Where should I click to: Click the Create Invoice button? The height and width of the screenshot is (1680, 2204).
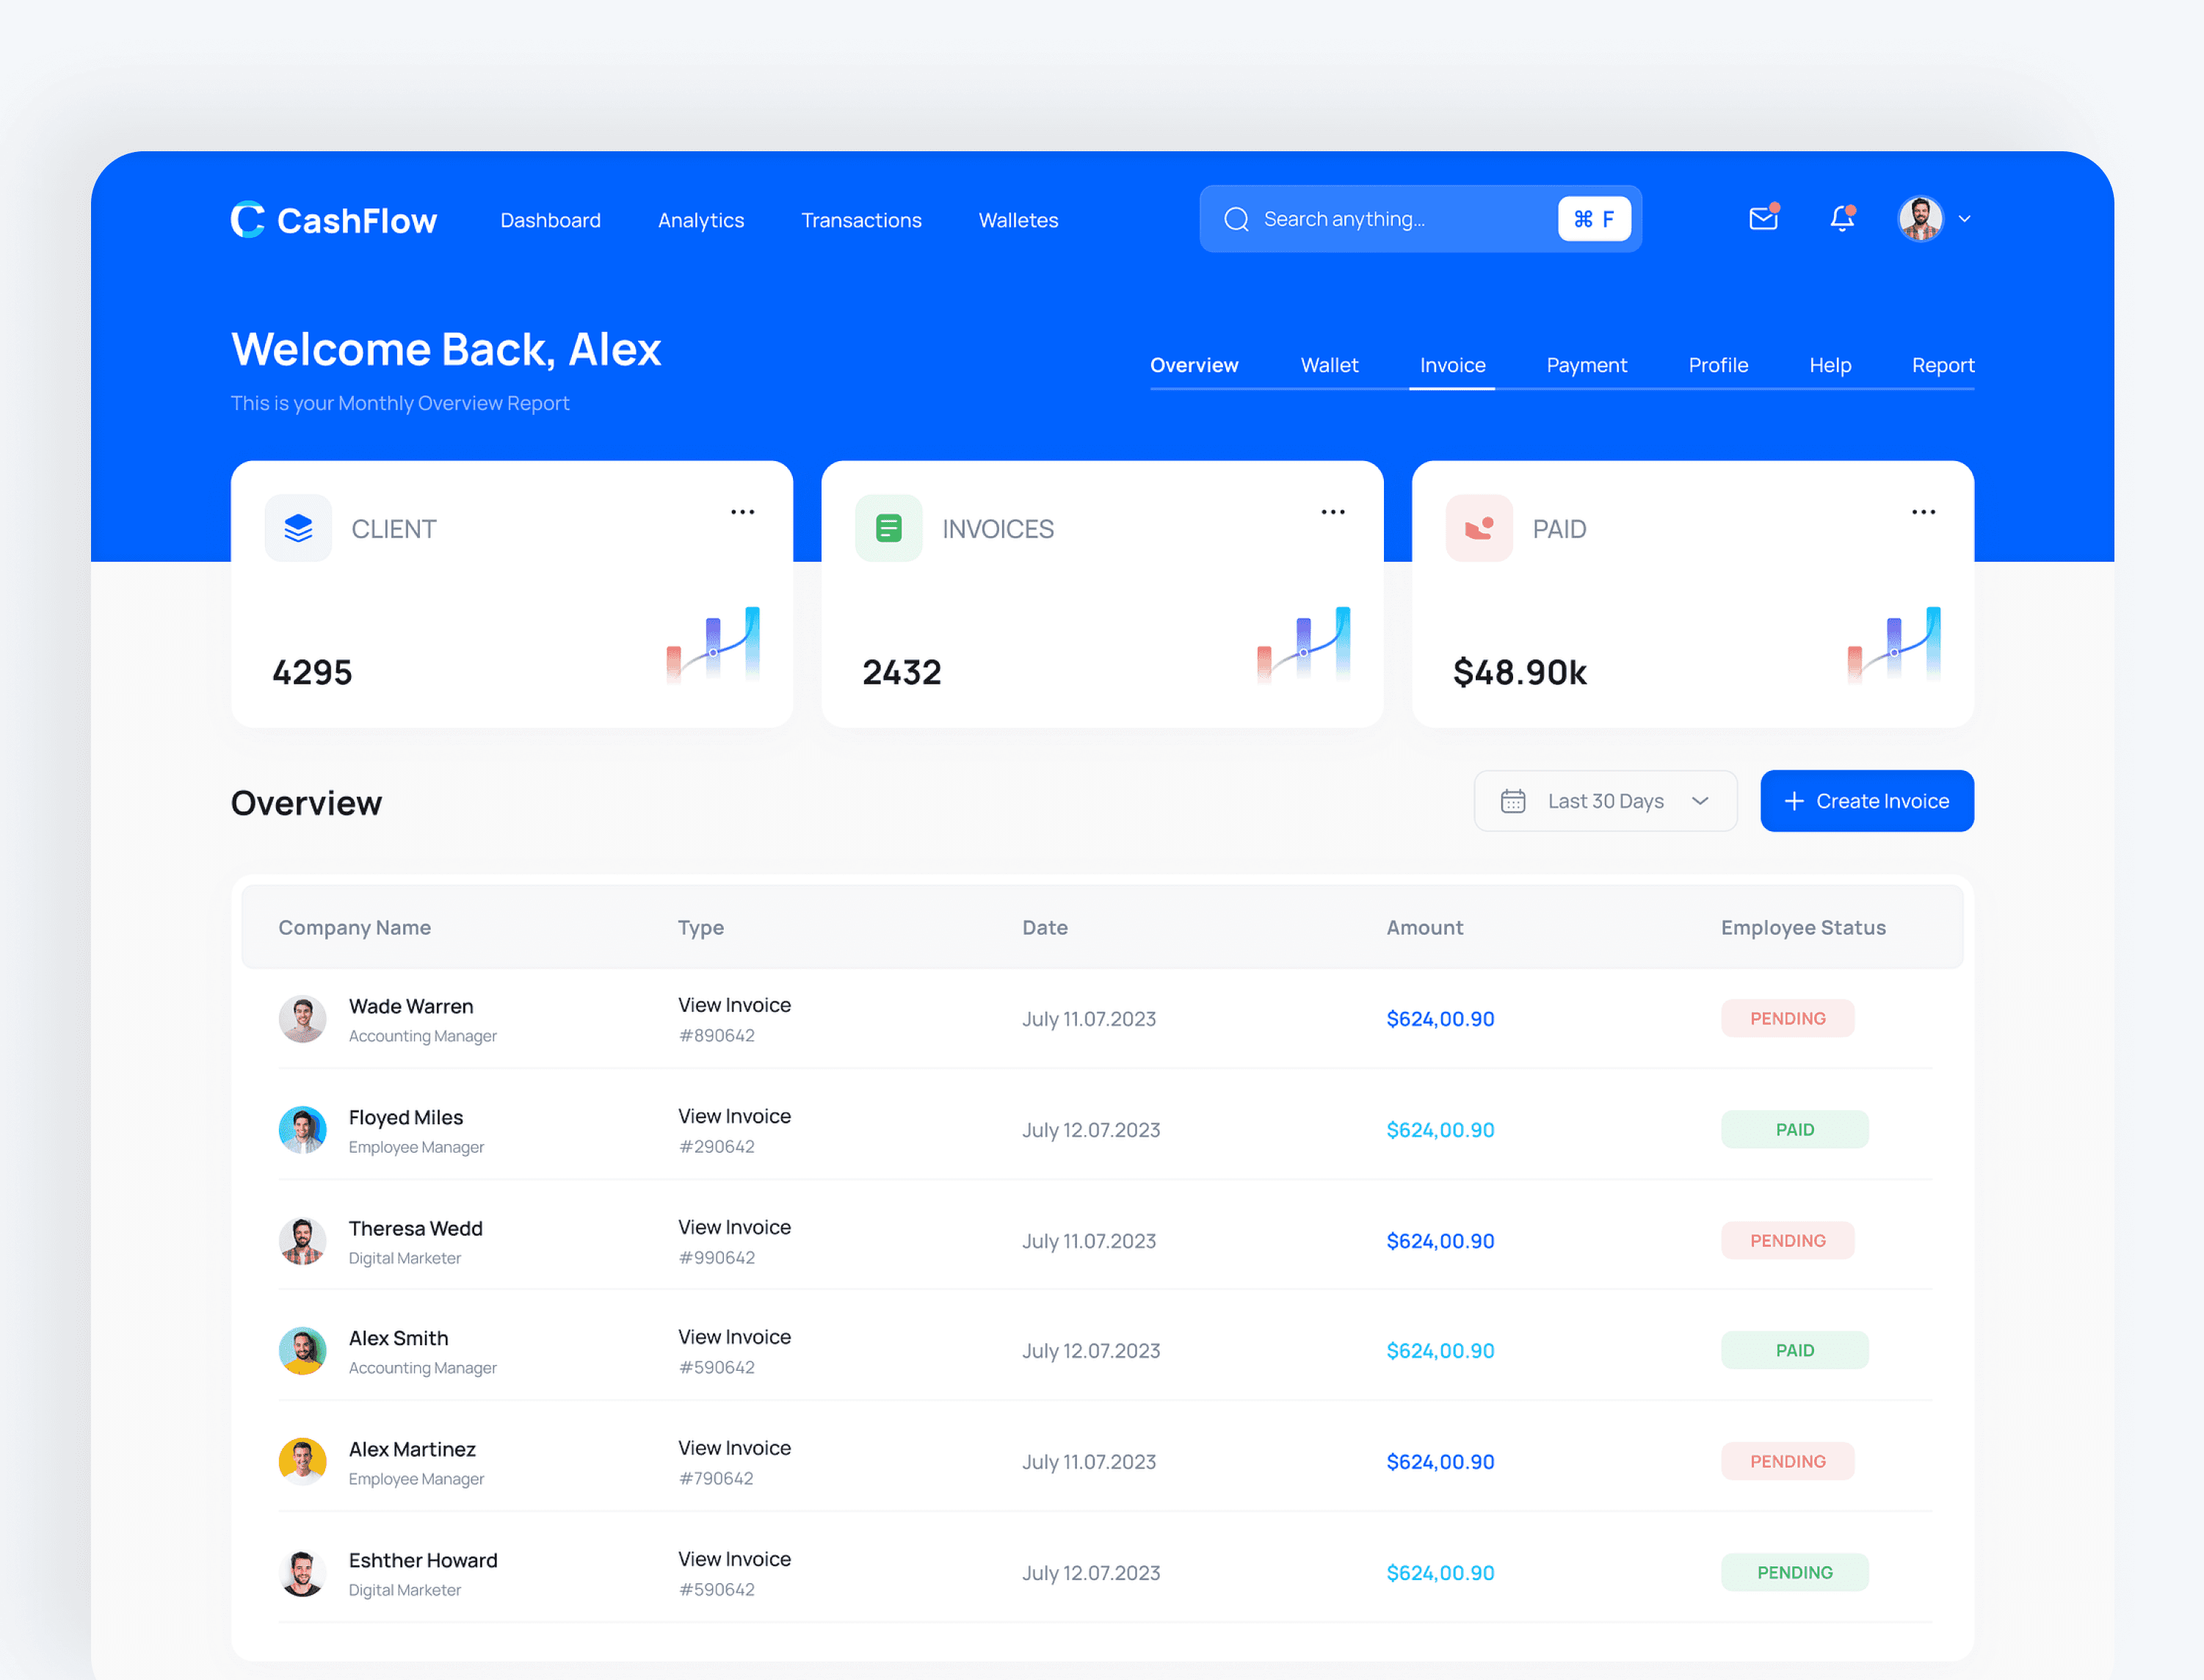[1866, 801]
